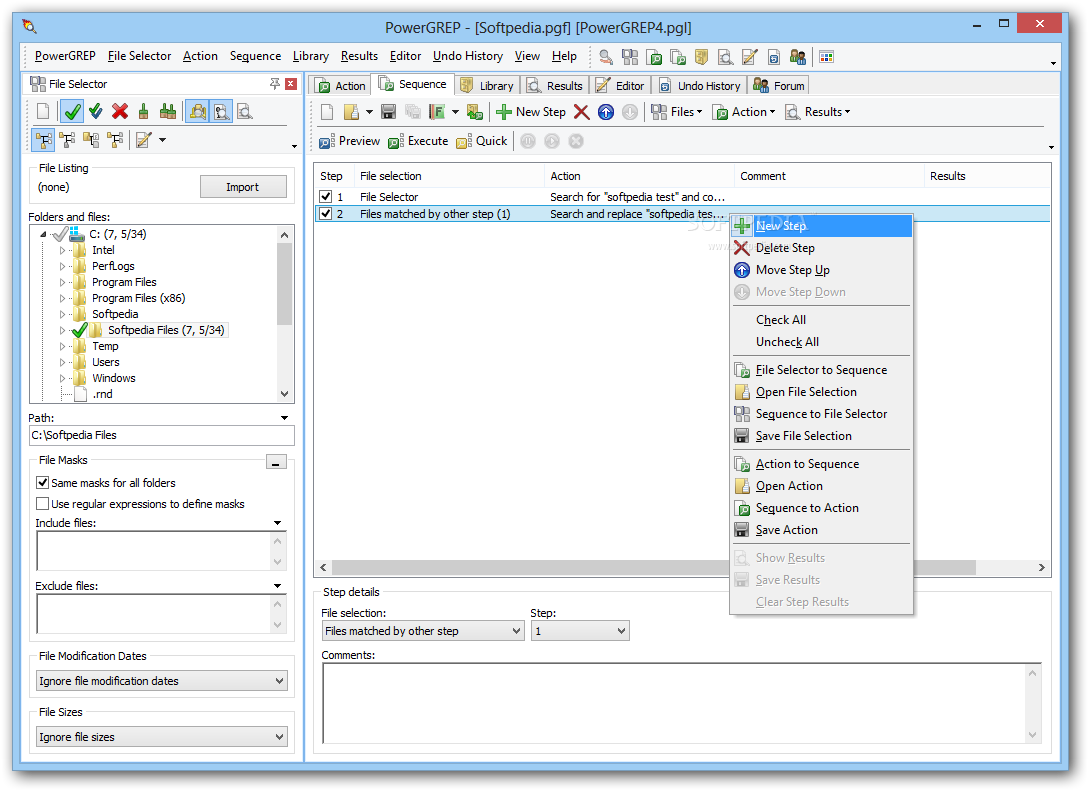The width and height of the screenshot is (1089, 791).
Task: Click the Include files text box
Action: click(x=154, y=551)
